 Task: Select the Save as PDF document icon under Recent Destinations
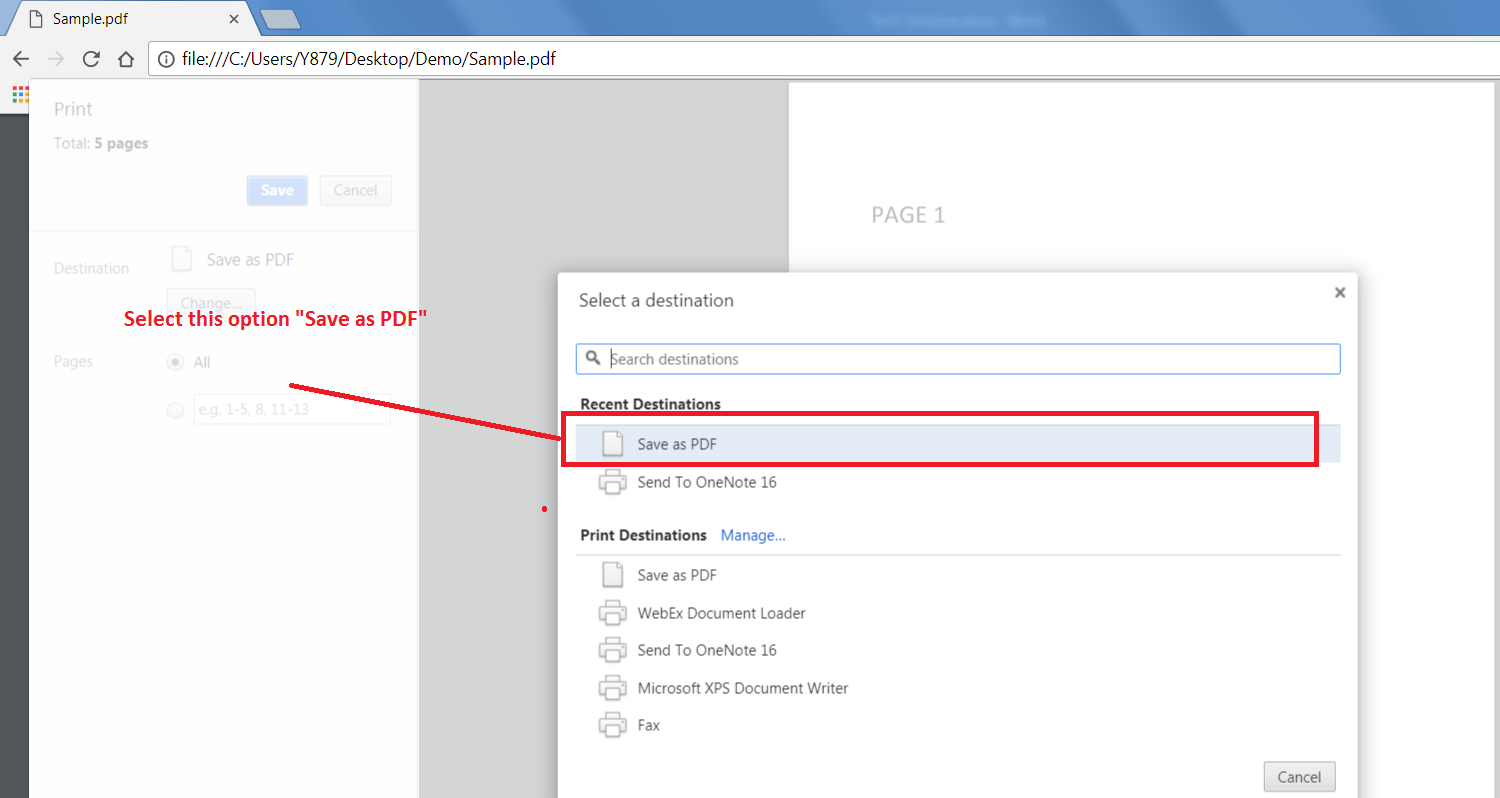(x=612, y=443)
